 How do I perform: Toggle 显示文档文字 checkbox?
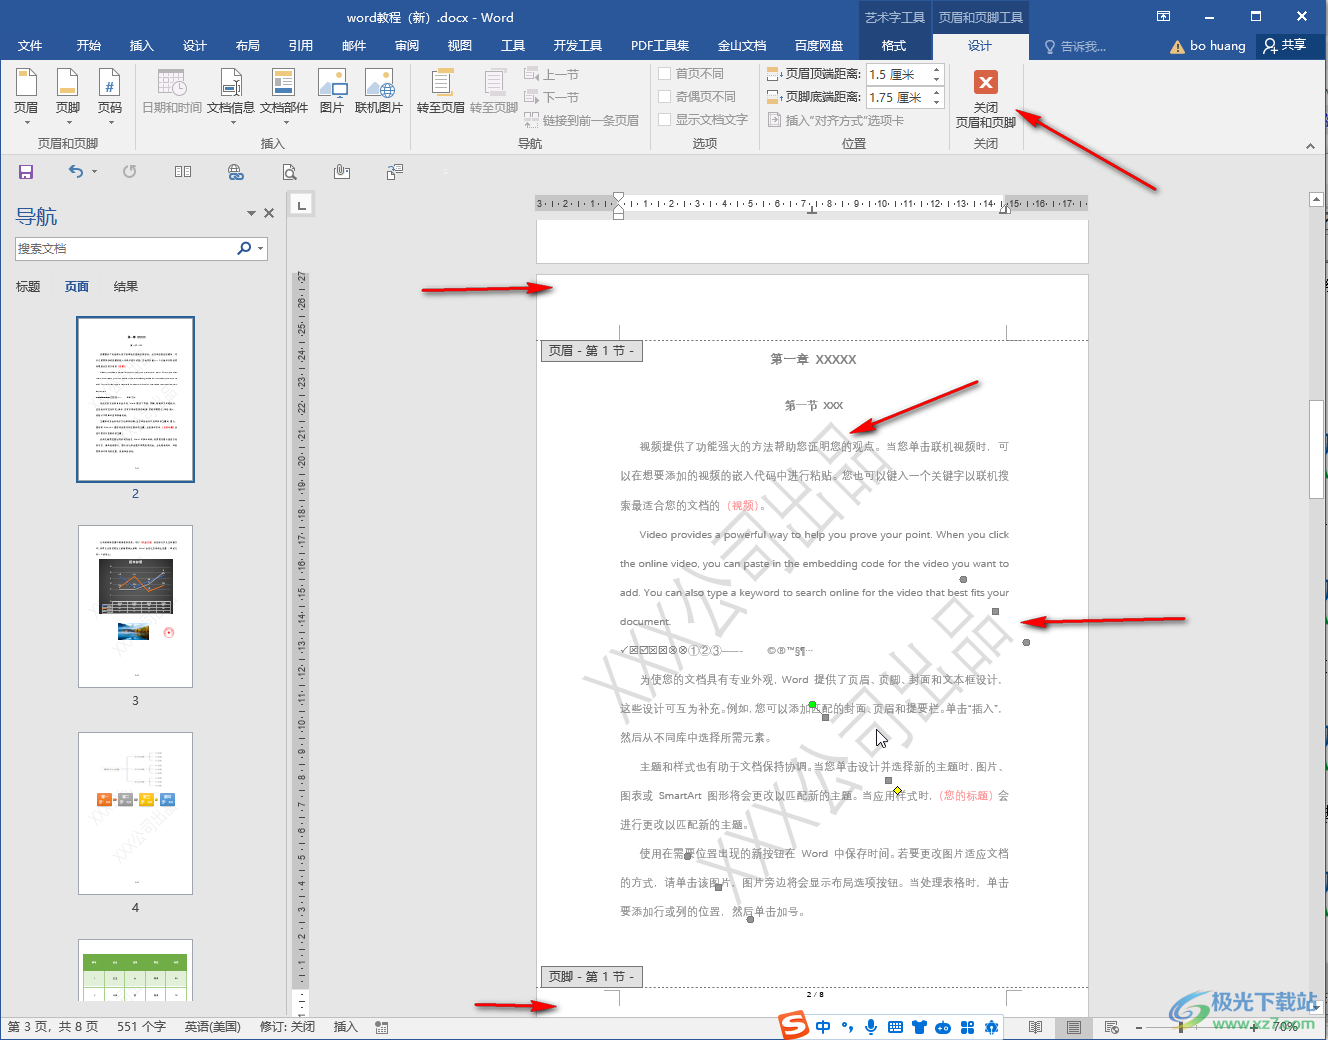(x=703, y=120)
